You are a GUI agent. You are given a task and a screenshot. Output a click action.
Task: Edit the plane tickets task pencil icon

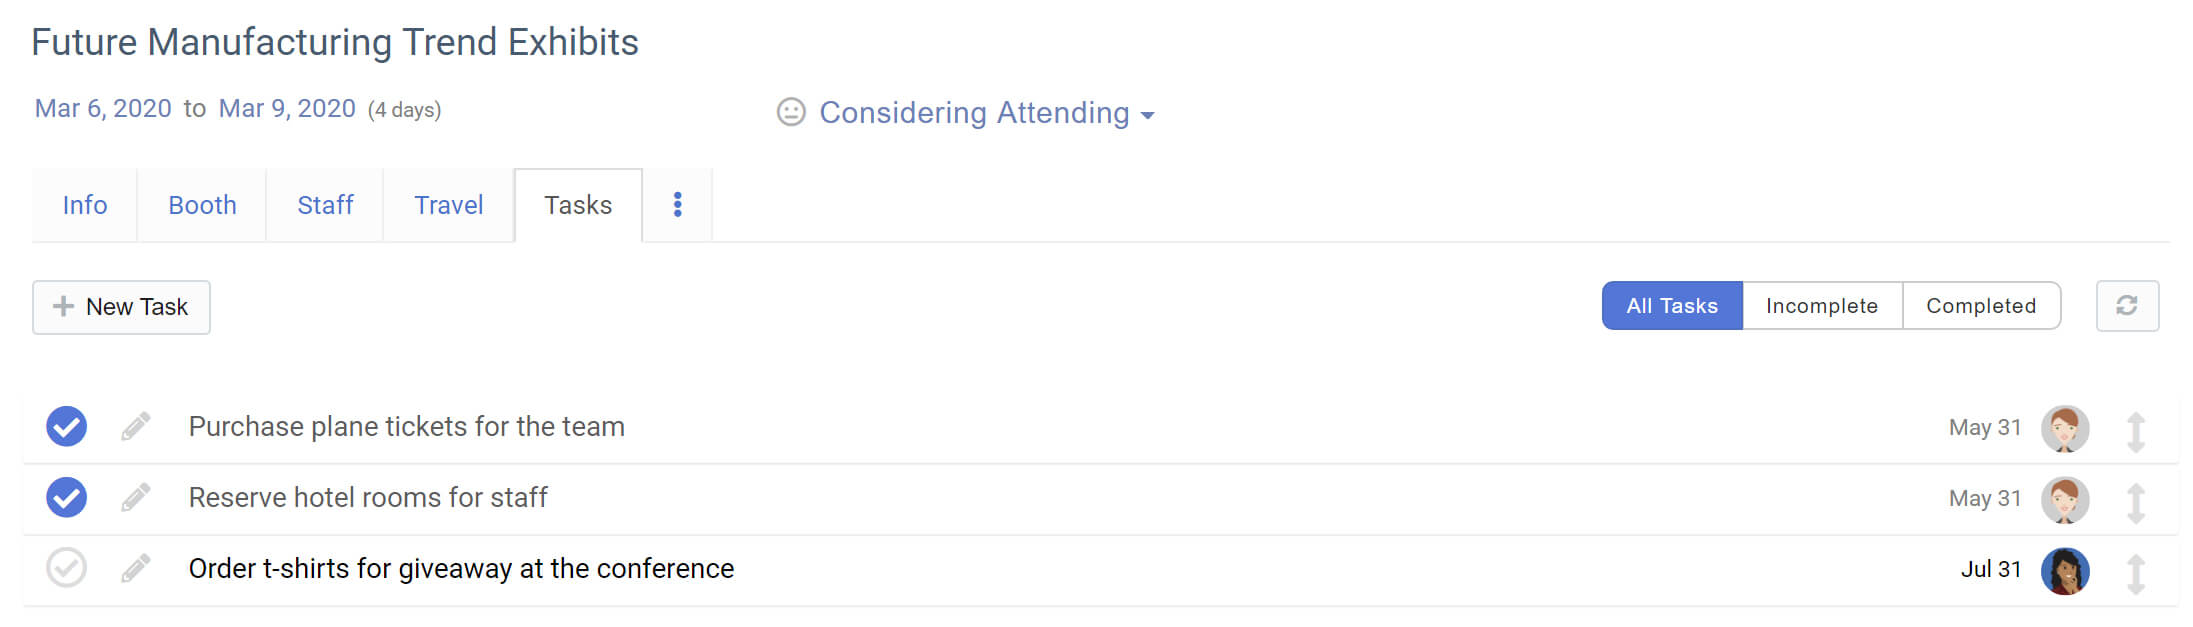[x=136, y=427]
